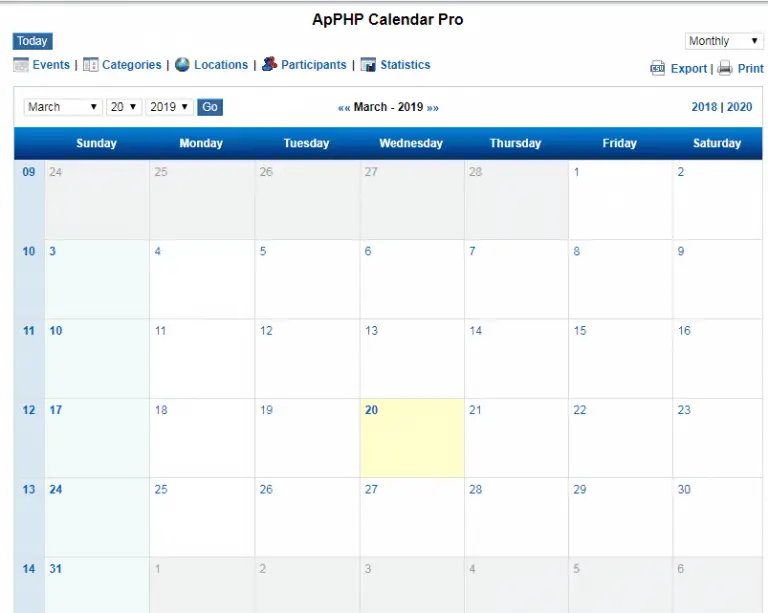768x613 pixels.
Task: Select Saturday March 23
Action: (x=718, y=438)
